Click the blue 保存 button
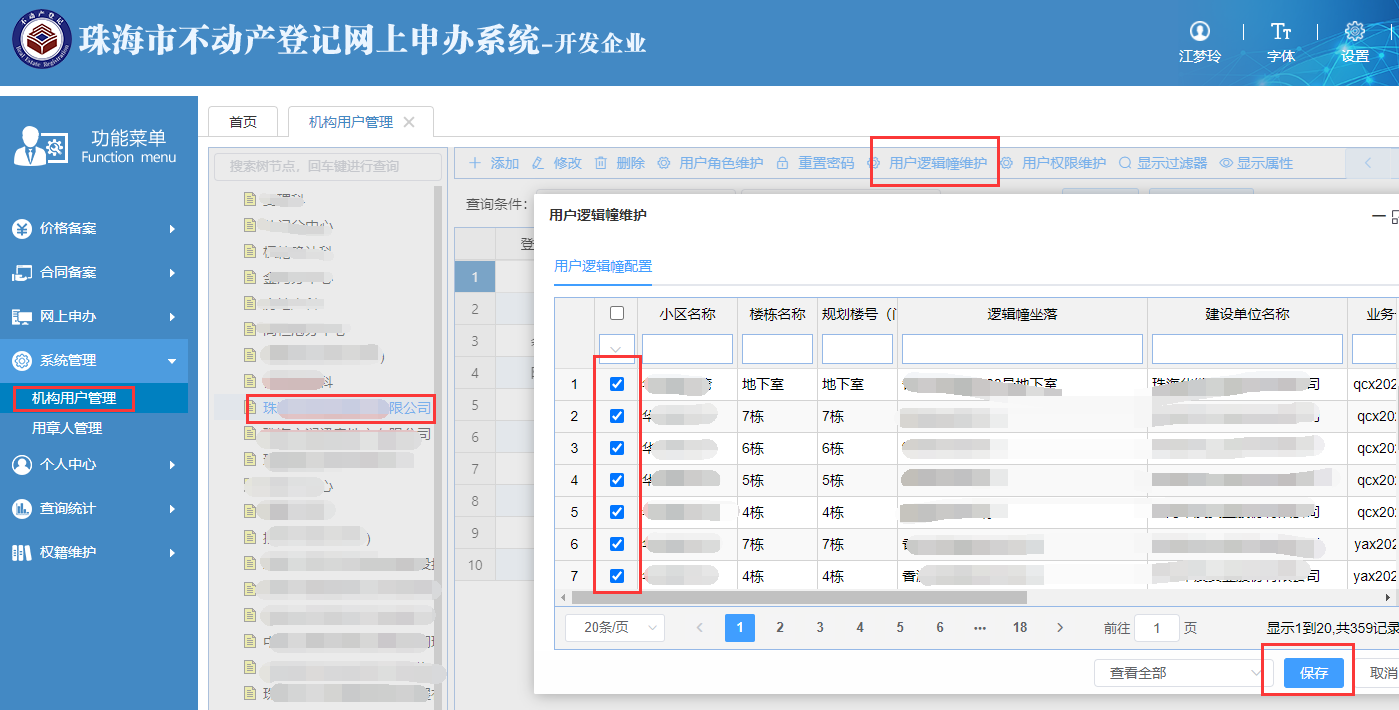Image resolution: width=1399 pixels, height=710 pixels. [x=1313, y=673]
